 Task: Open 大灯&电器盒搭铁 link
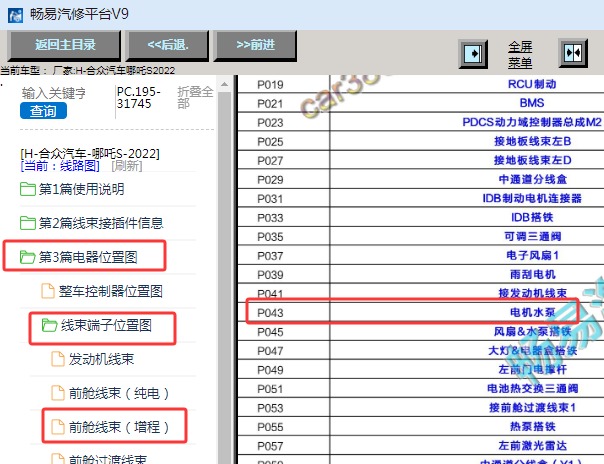coord(532,350)
